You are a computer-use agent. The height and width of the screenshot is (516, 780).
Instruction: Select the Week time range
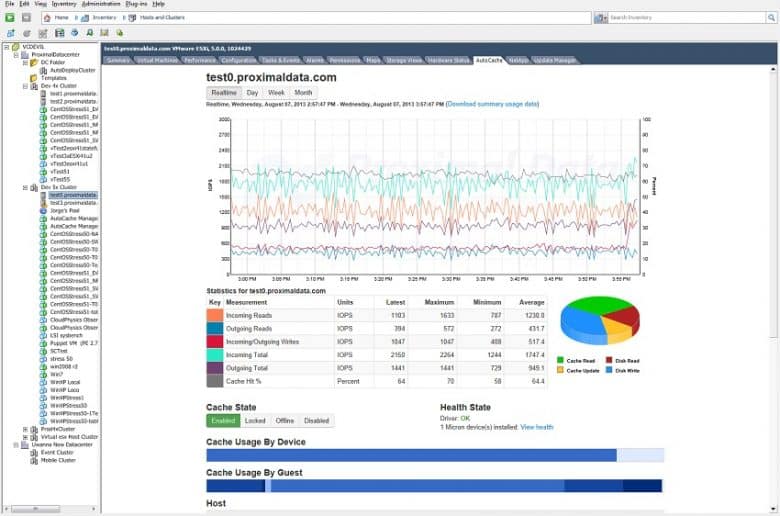[x=276, y=93]
